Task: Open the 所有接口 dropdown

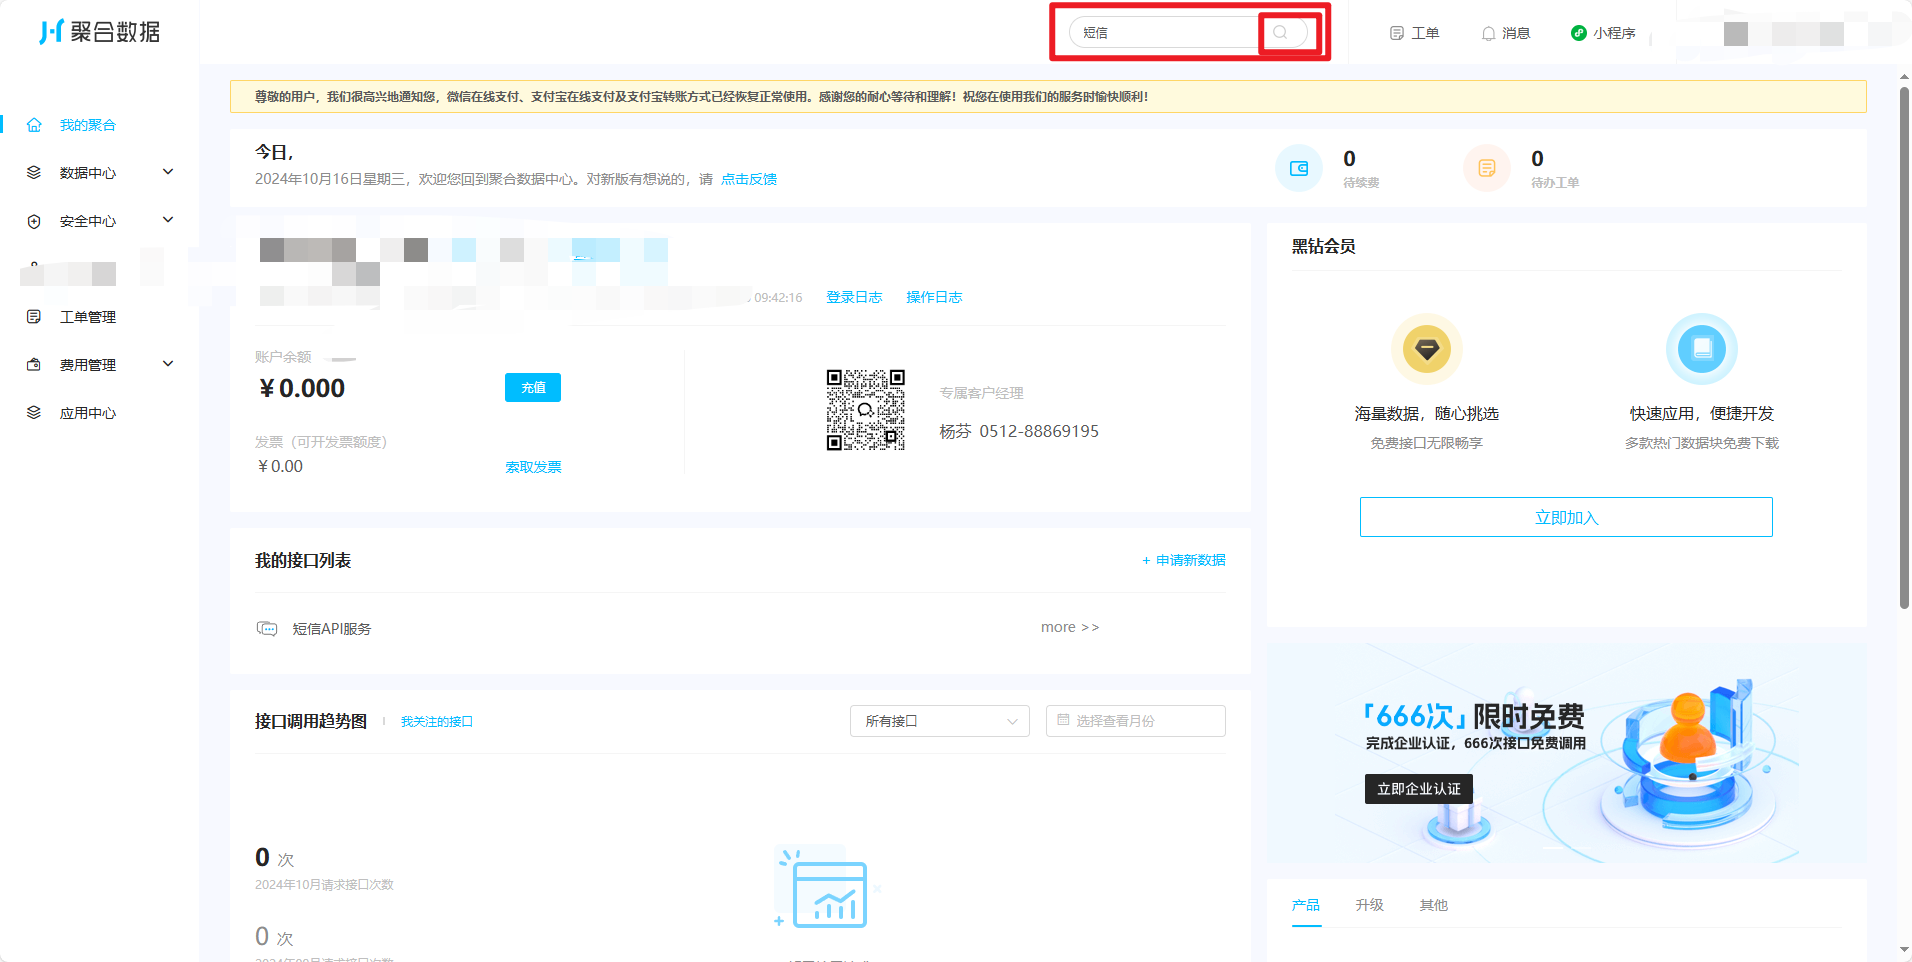Action: pos(940,721)
